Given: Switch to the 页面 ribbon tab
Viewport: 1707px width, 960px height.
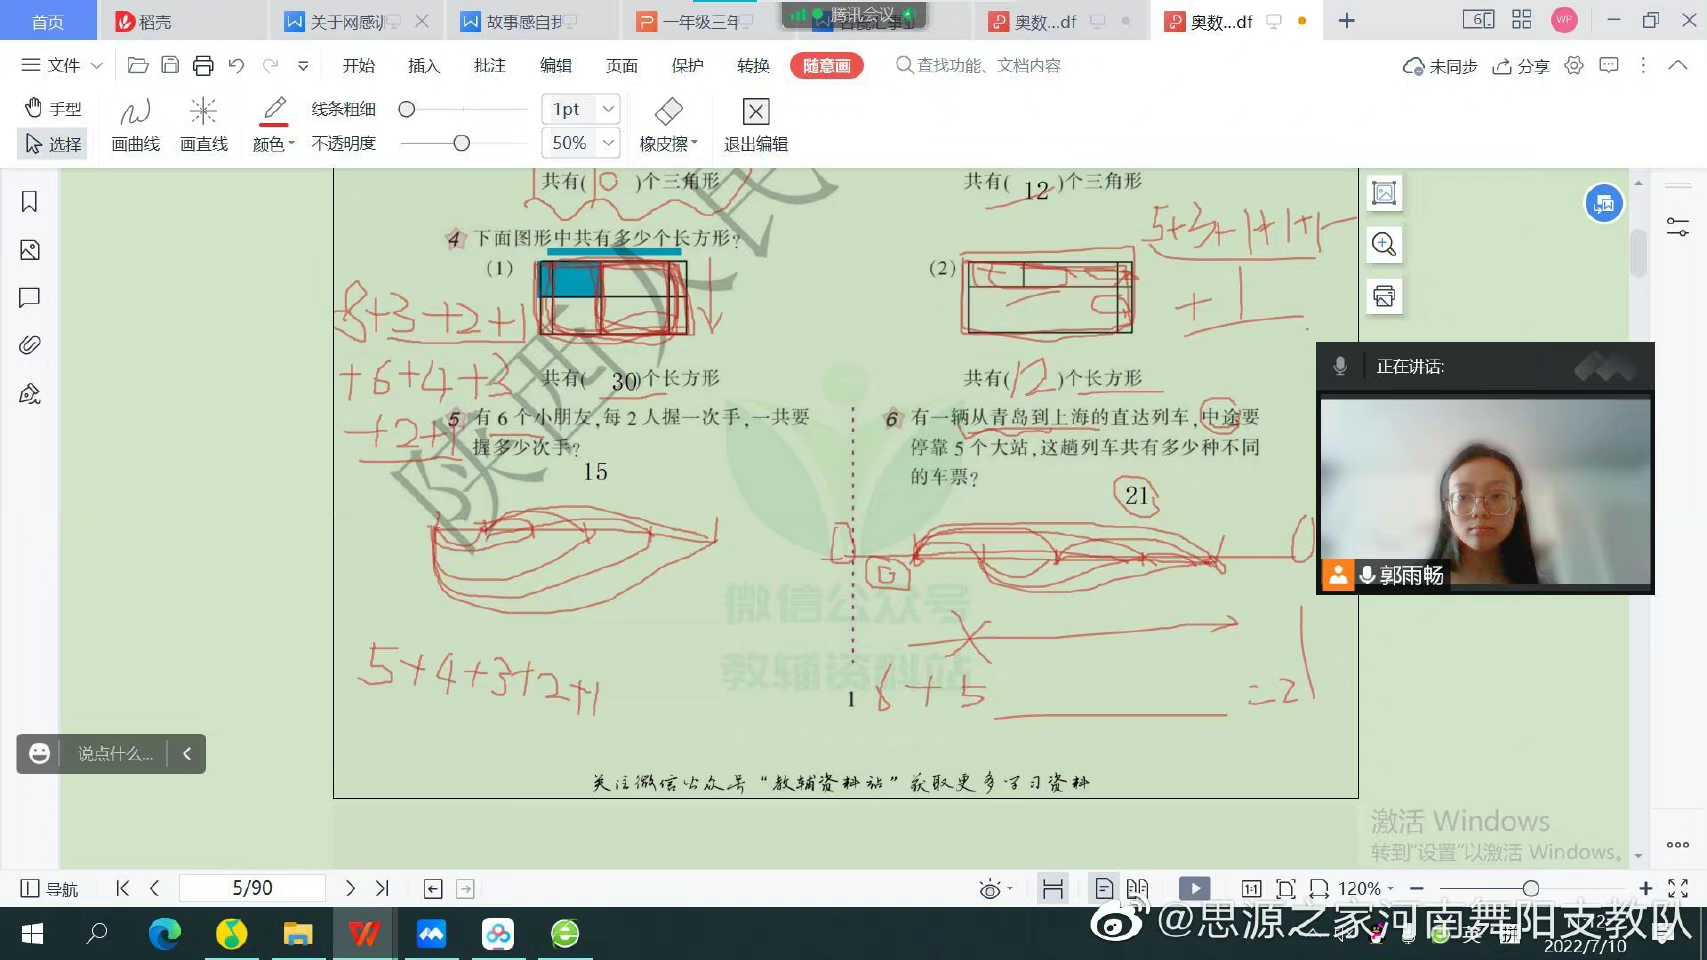Looking at the screenshot, I should click(x=622, y=66).
